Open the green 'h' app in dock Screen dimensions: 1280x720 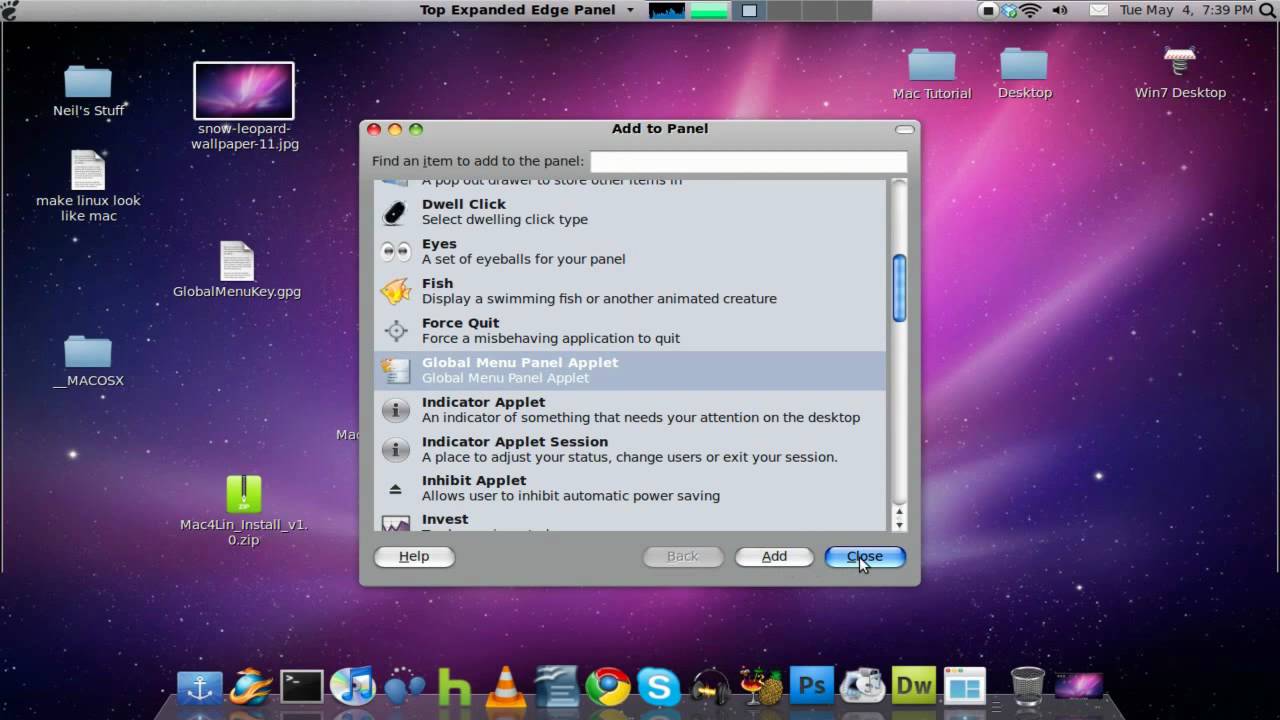(x=455, y=687)
